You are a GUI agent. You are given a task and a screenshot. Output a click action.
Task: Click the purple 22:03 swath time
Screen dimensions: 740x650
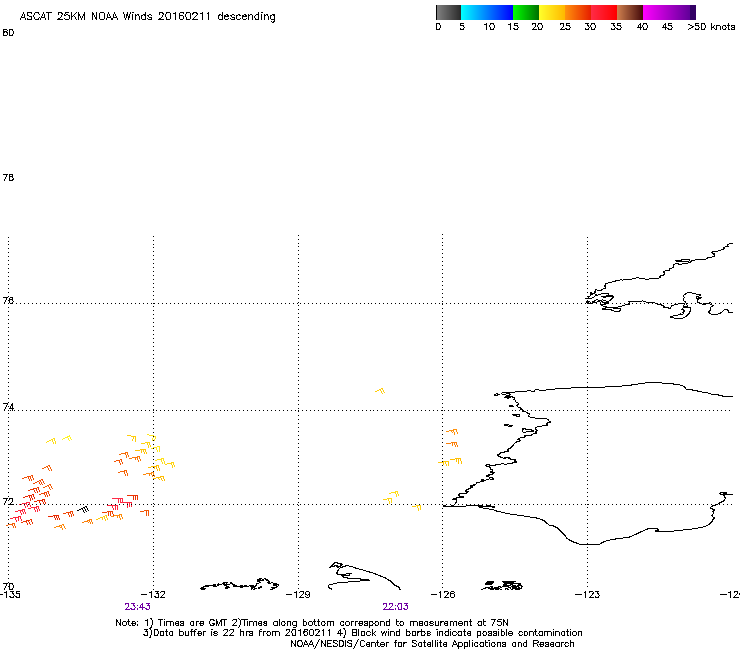coord(395,607)
